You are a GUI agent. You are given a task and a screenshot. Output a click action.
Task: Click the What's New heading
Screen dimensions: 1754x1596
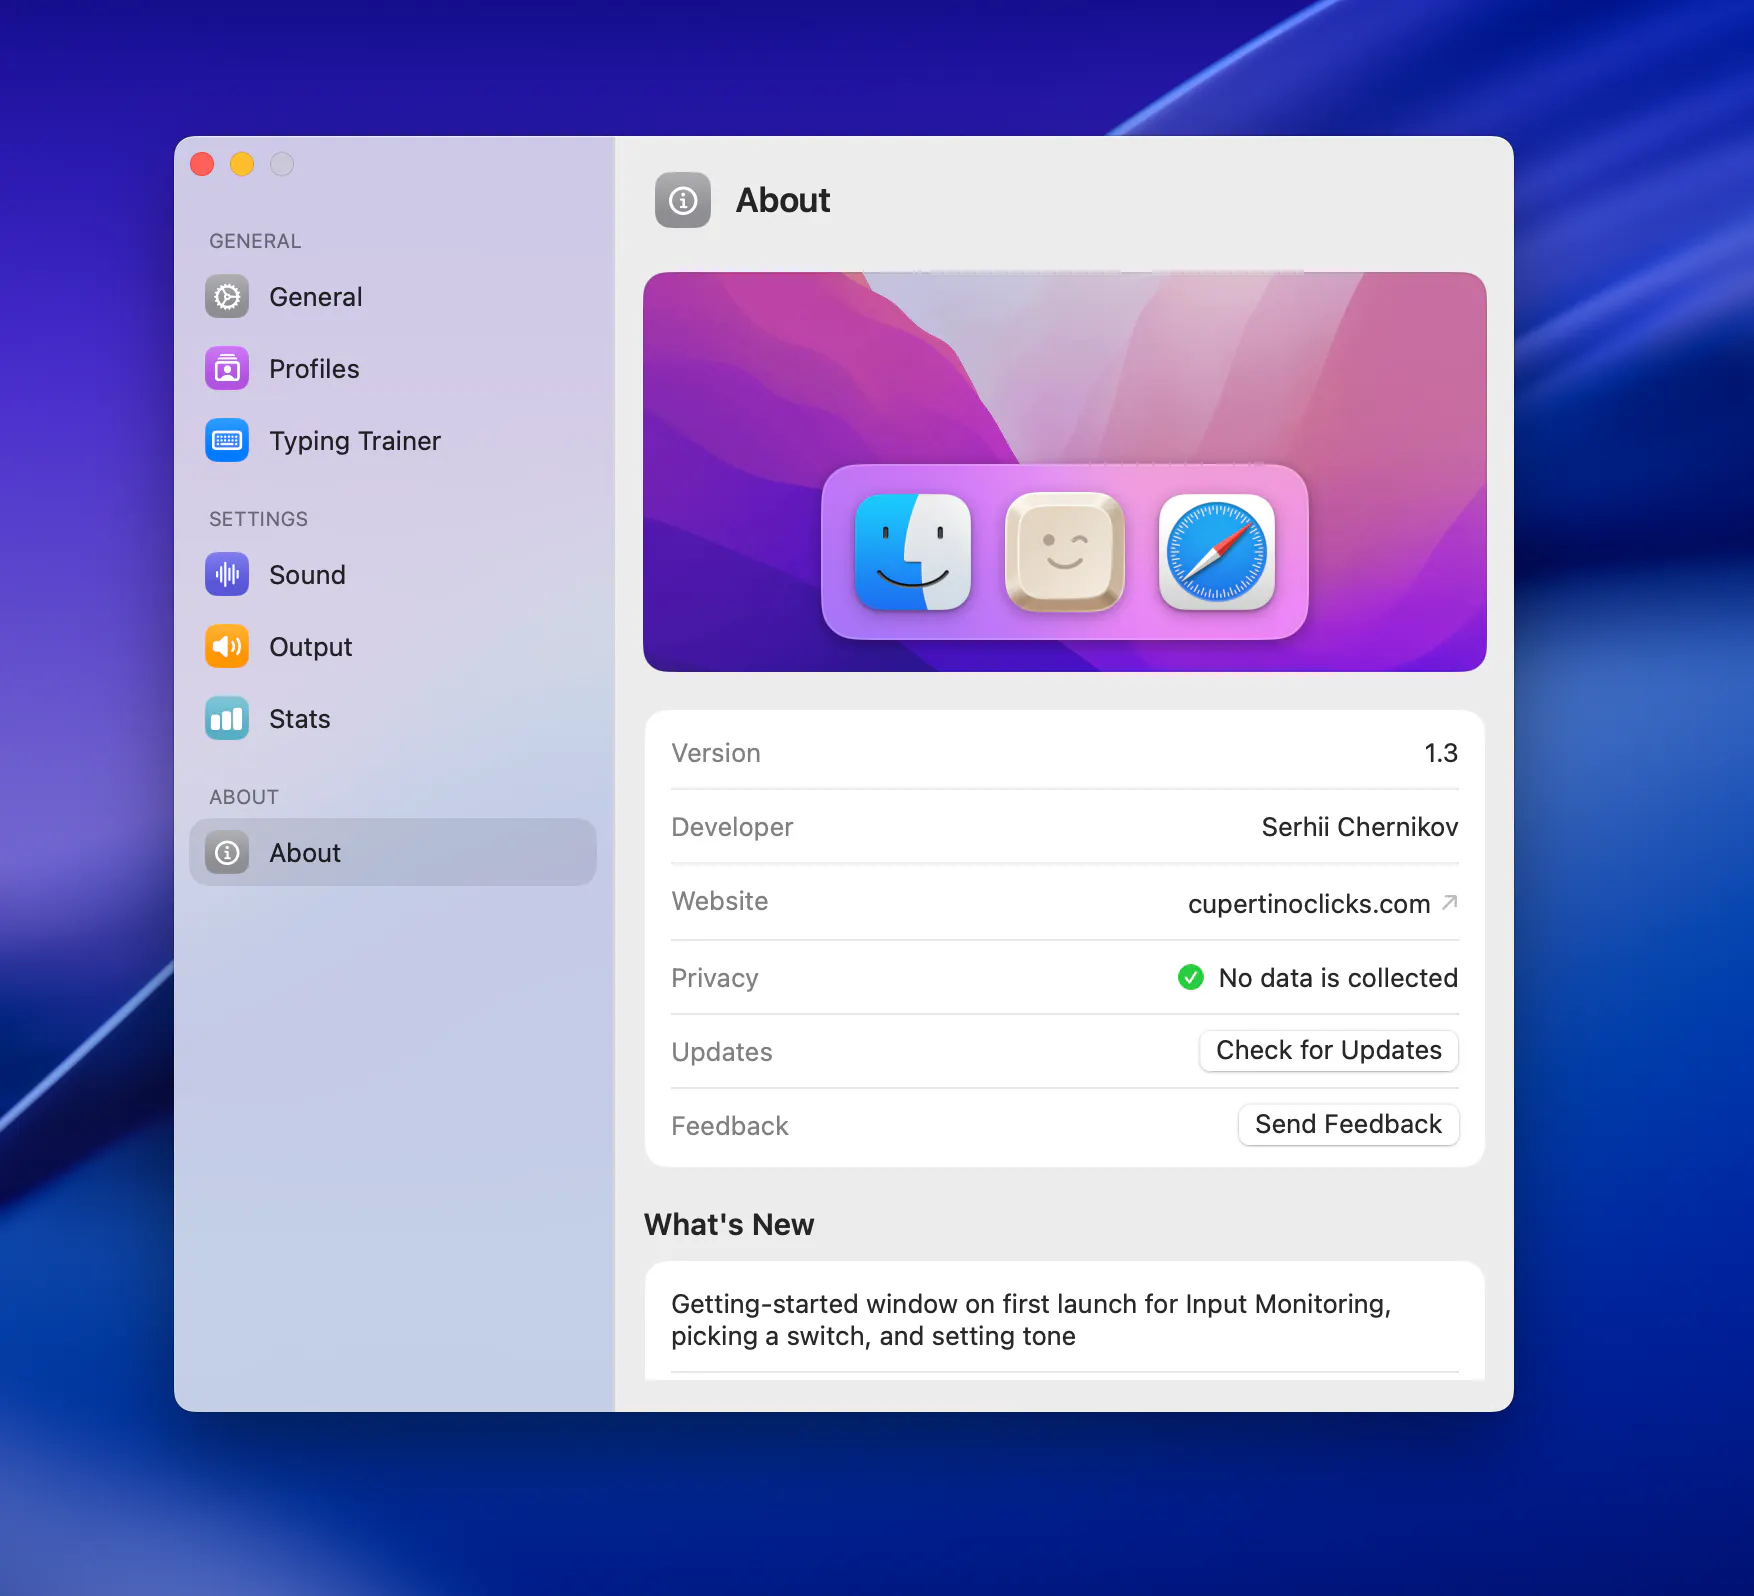(729, 1225)
